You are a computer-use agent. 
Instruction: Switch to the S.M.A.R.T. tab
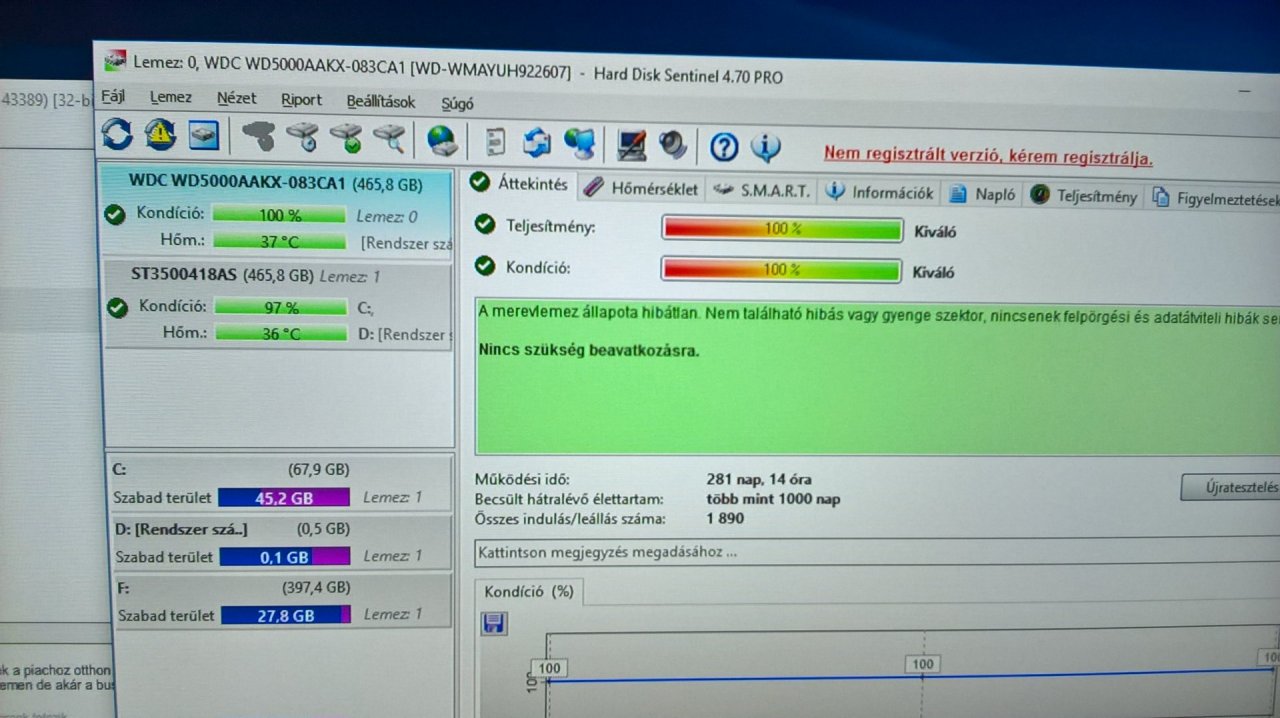click(x=761, y=191)
